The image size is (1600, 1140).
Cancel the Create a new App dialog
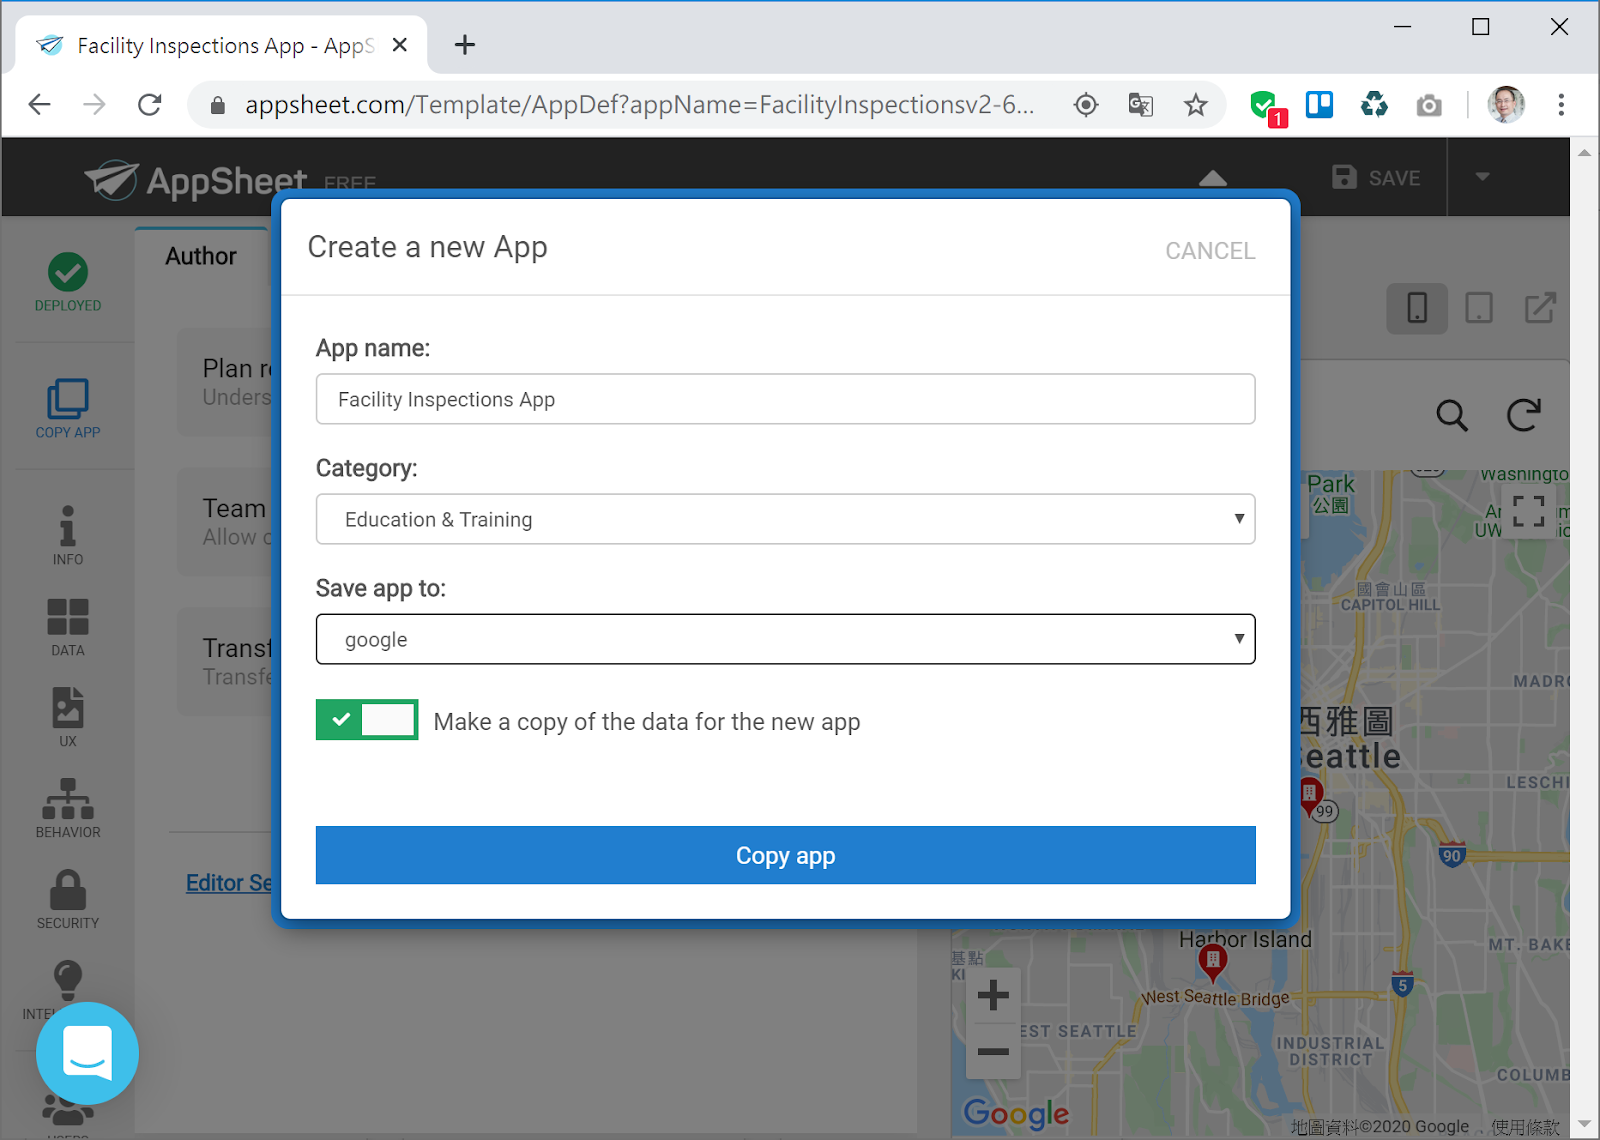(x=1210, y=251)
